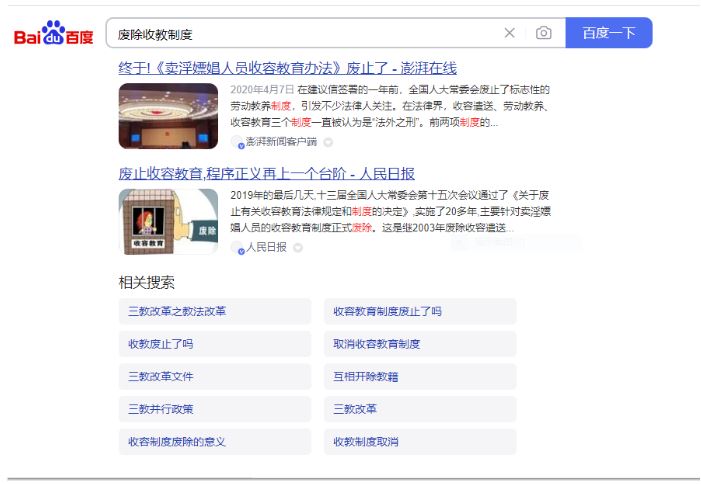Viewport: 701px width, 484px height.
Task: Click 澎湃新闻客户端 source label
Action: coord(281,142)
